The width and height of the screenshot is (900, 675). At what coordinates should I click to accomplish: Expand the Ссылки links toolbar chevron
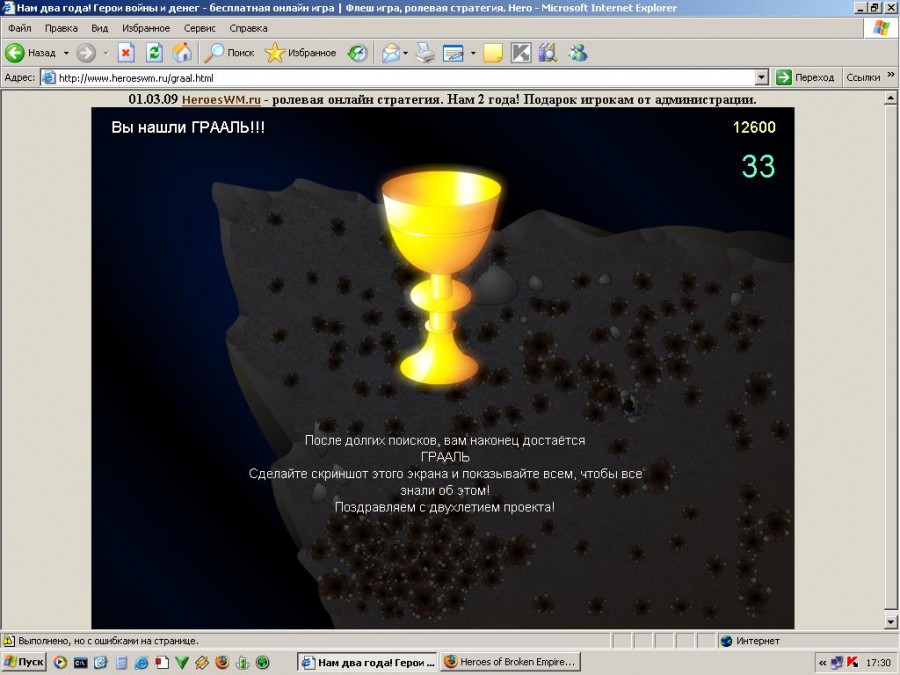pos(891,75)
